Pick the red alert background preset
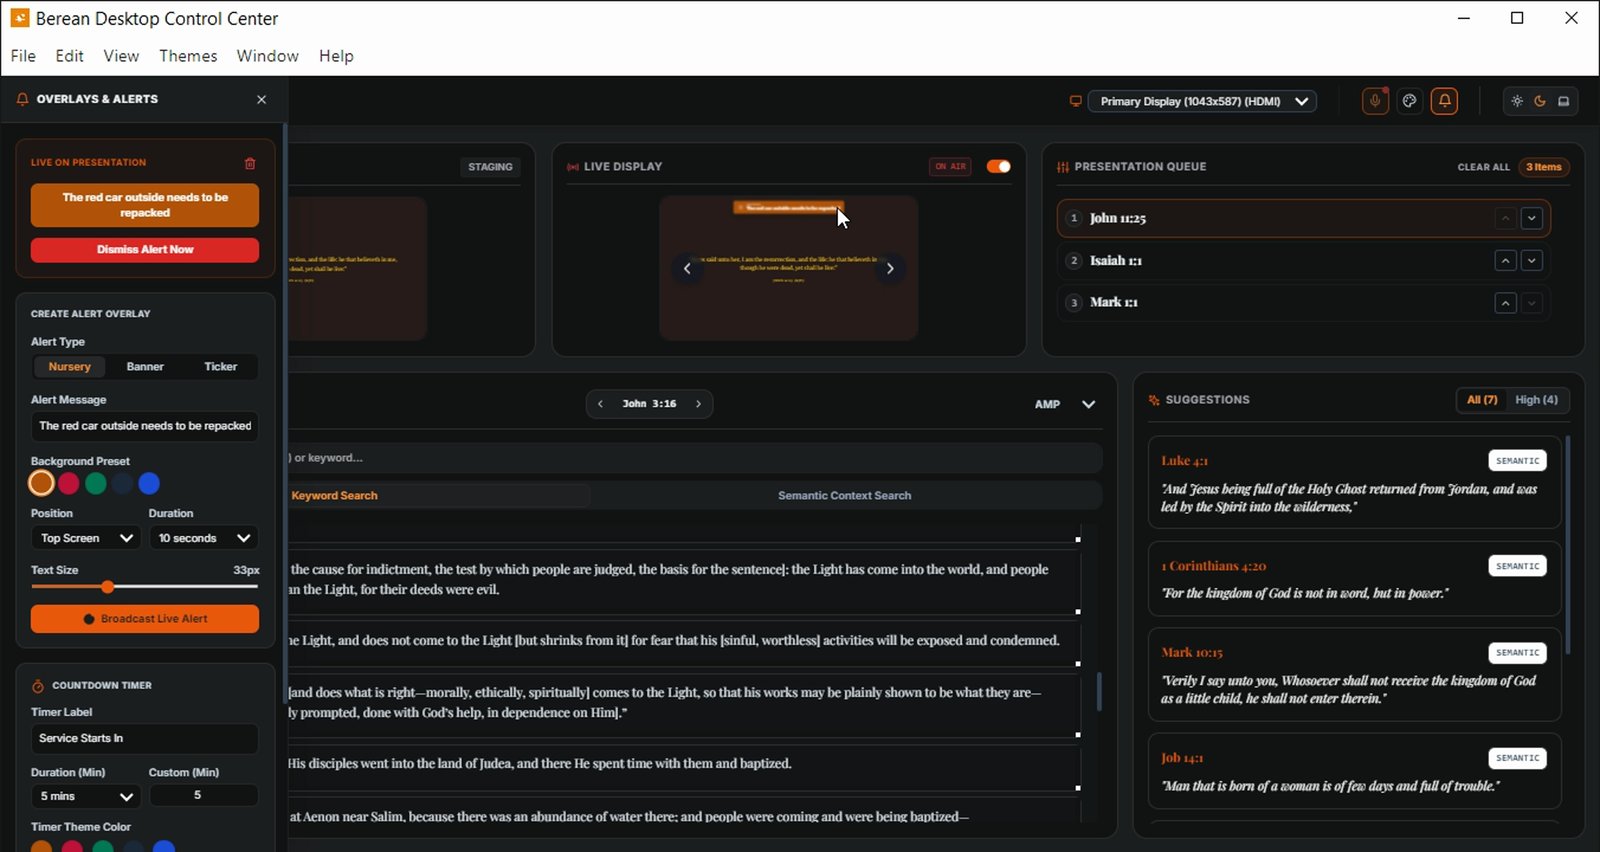The height and width of the screenshot is (852, 1600). click(68, 484)
